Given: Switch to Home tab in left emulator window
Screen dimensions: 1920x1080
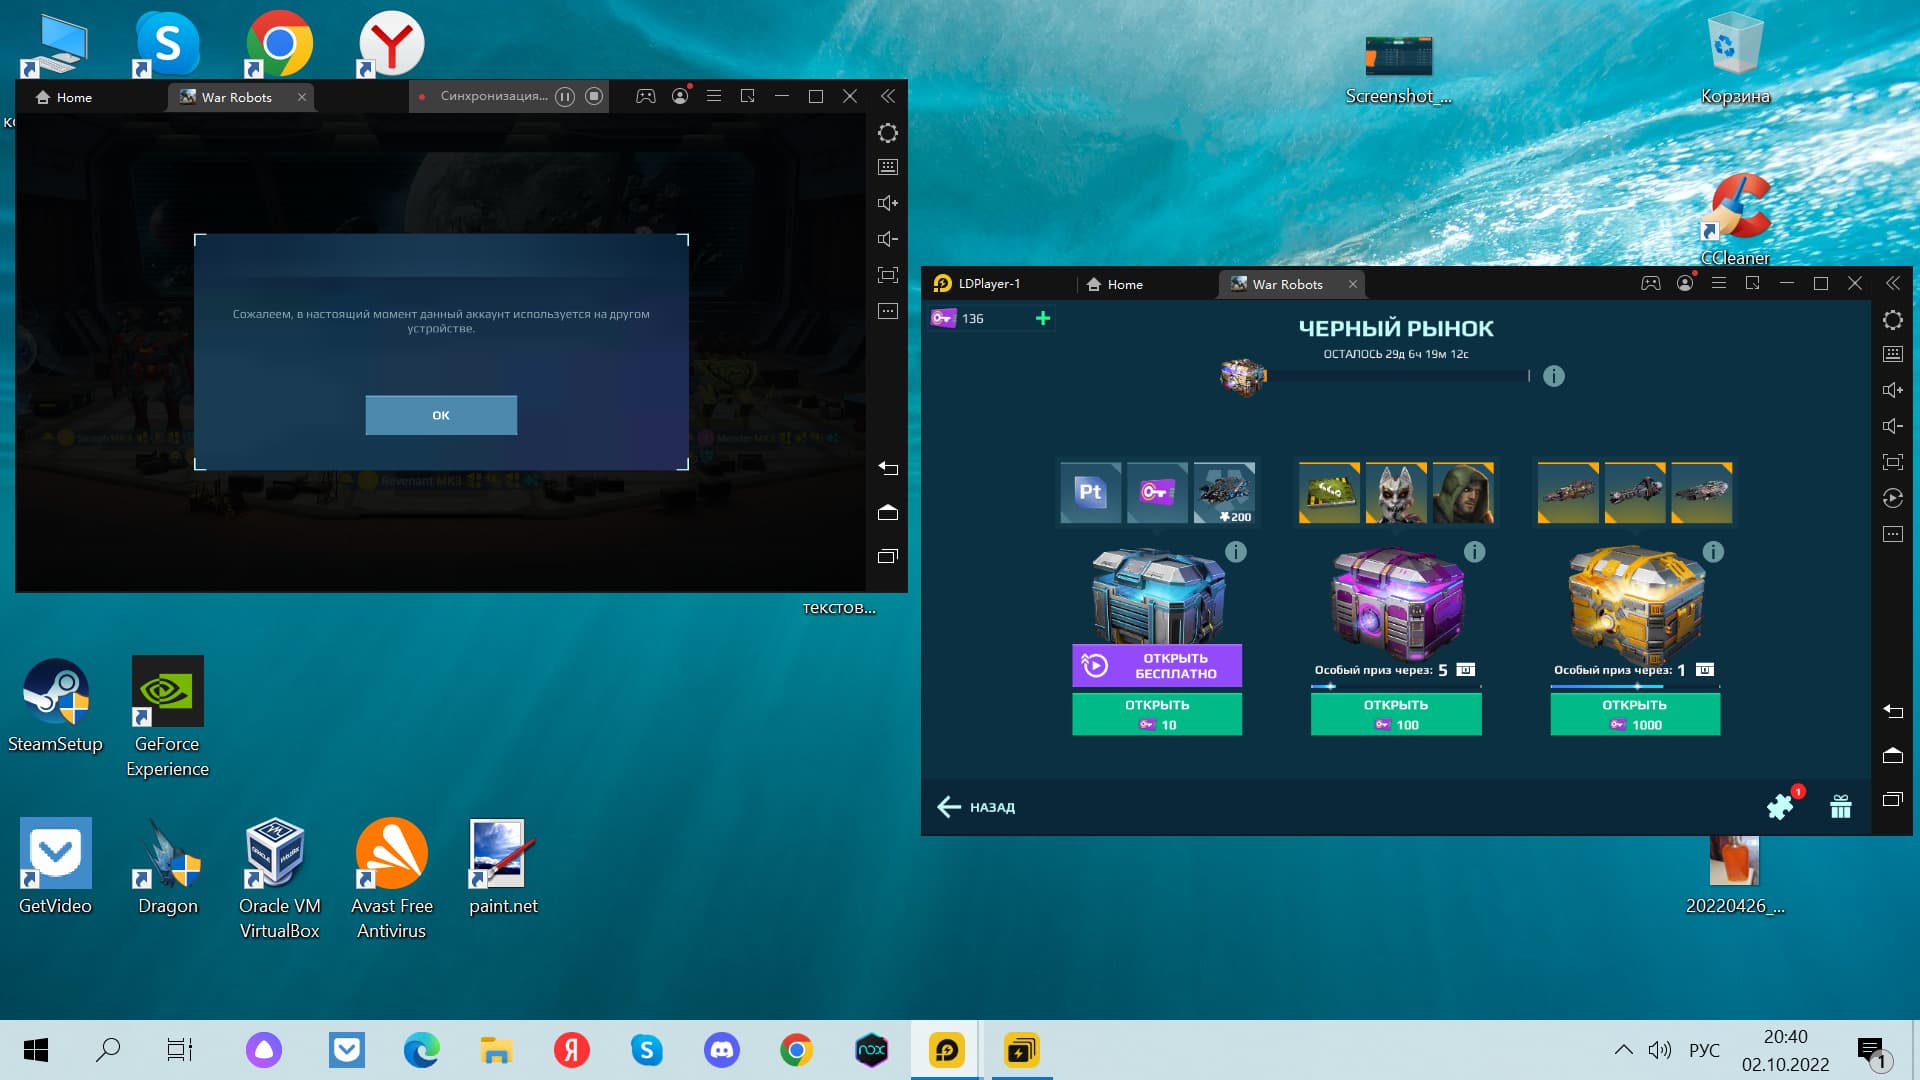Looking at the screenshot, I should tap(64, 97).
